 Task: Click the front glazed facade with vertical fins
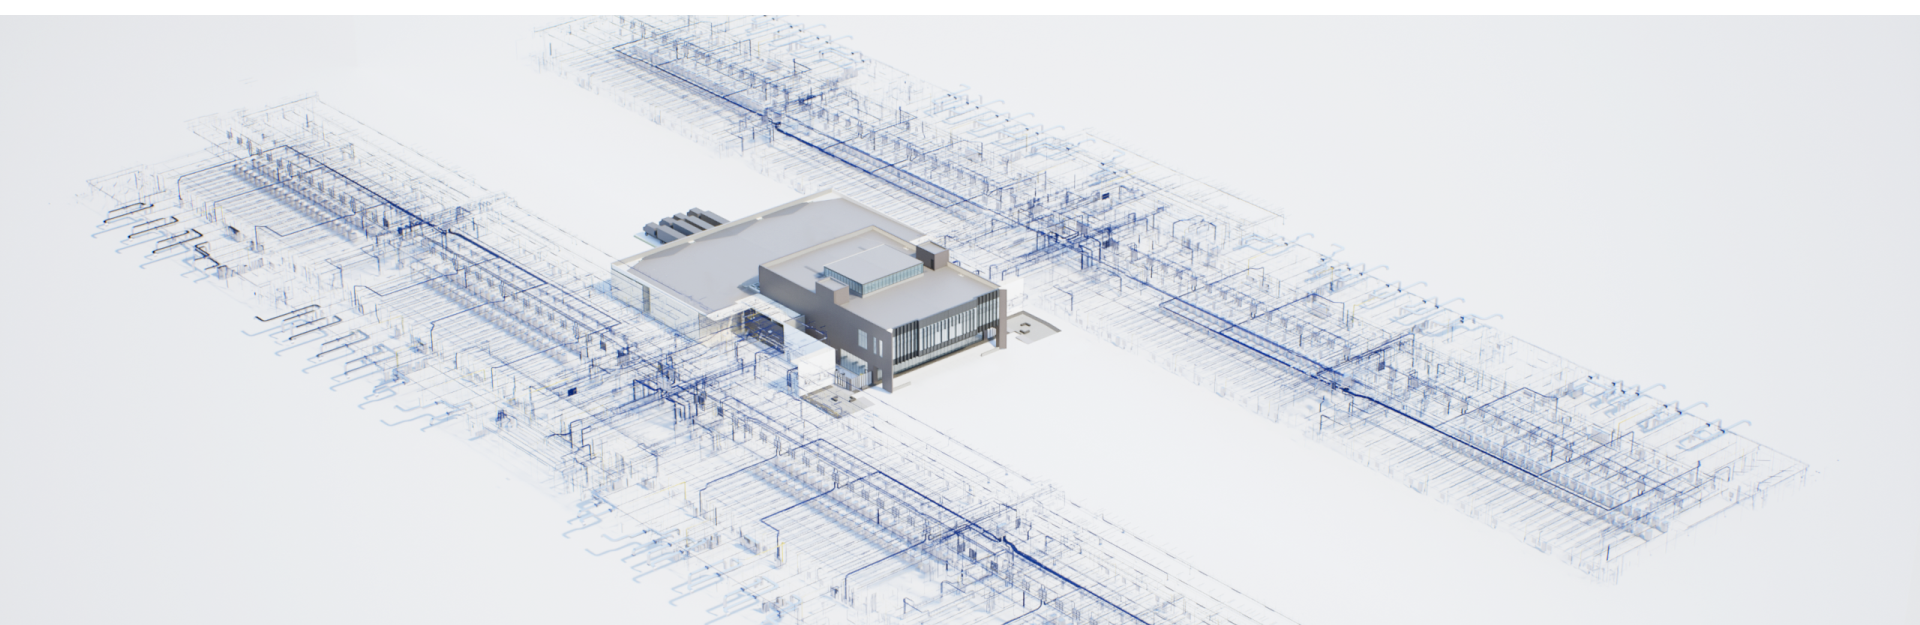945,338
